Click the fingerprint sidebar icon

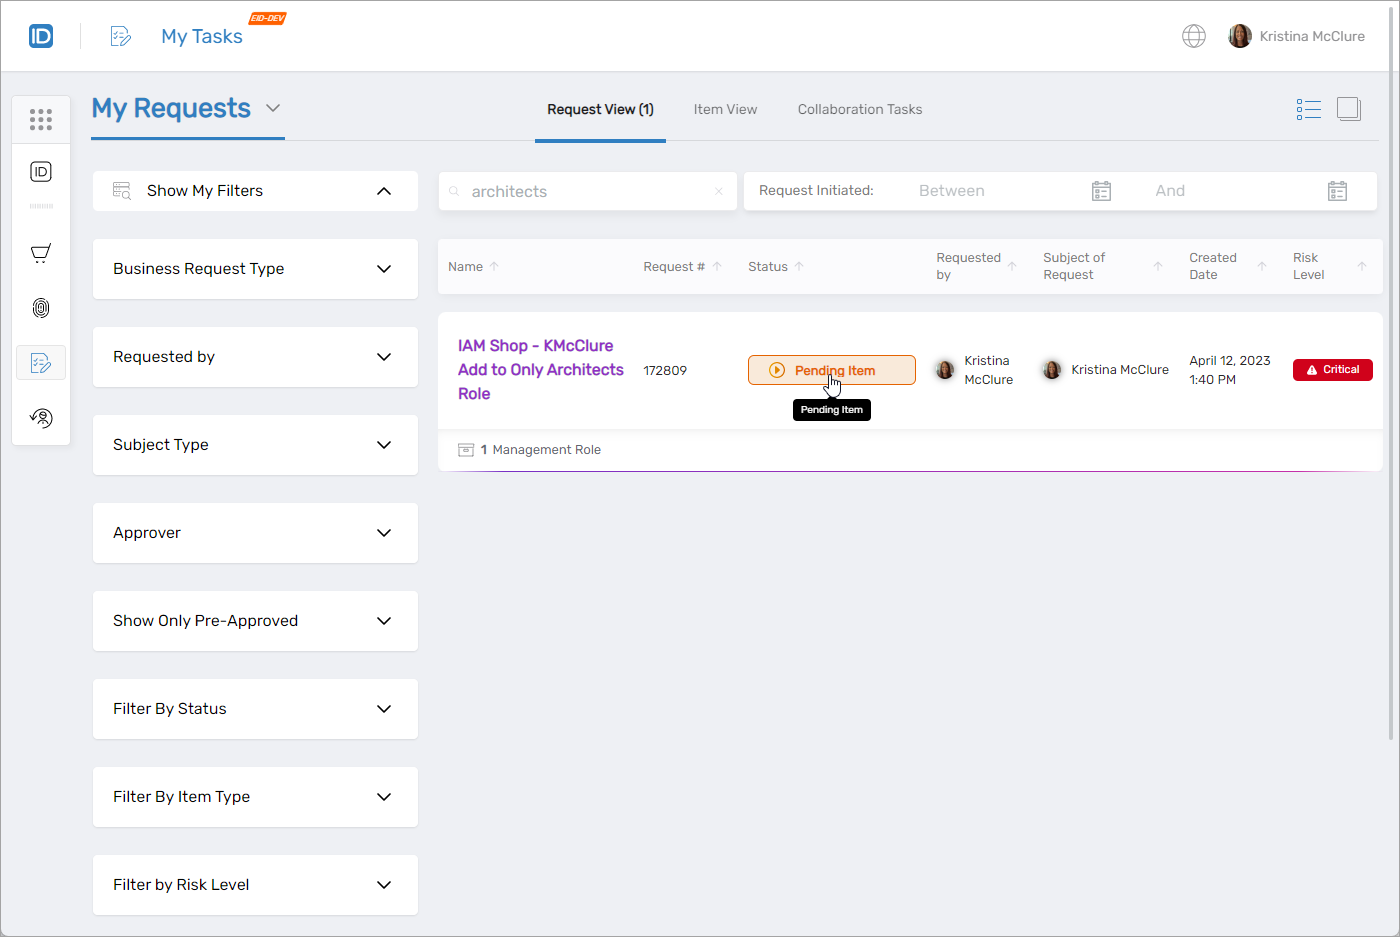click(41, 308)
